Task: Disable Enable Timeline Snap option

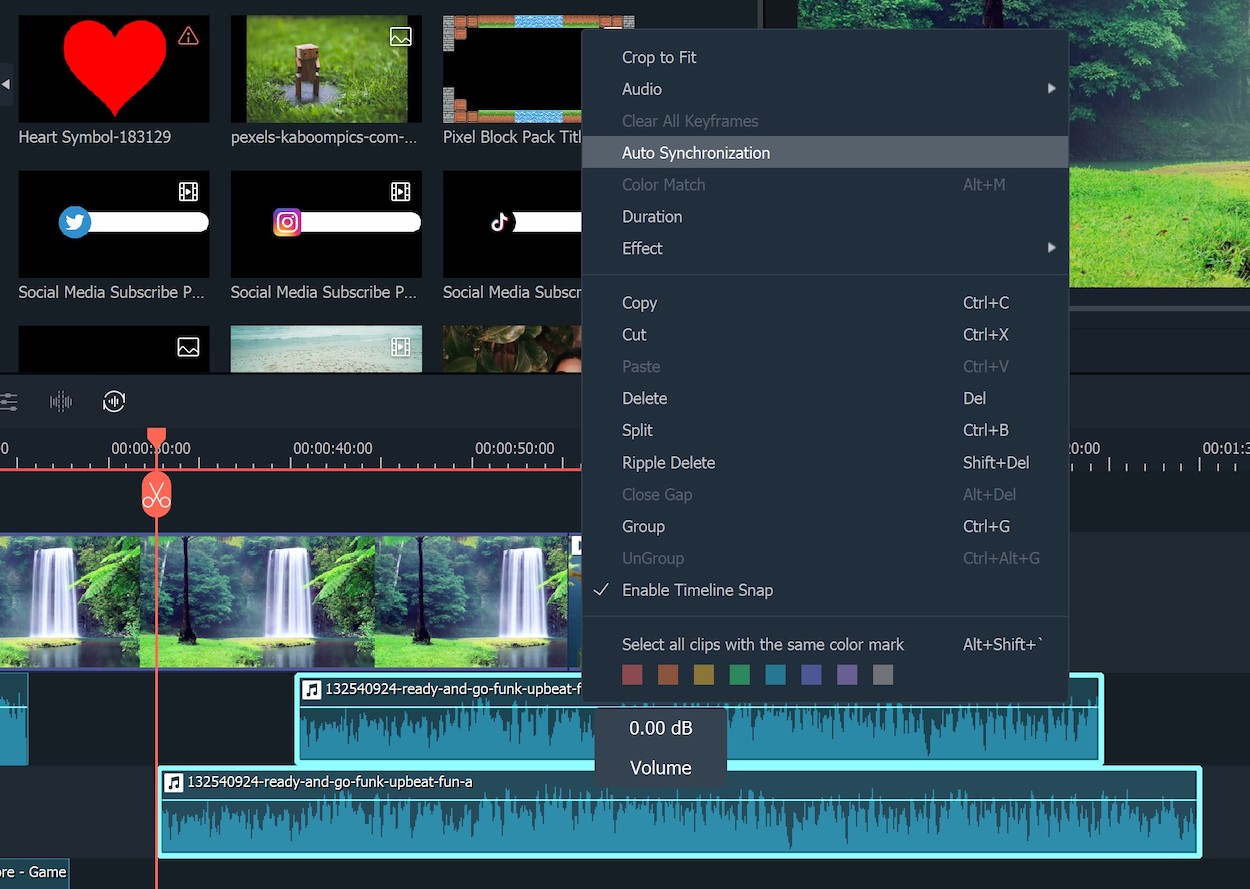Action: coord(697,590)
